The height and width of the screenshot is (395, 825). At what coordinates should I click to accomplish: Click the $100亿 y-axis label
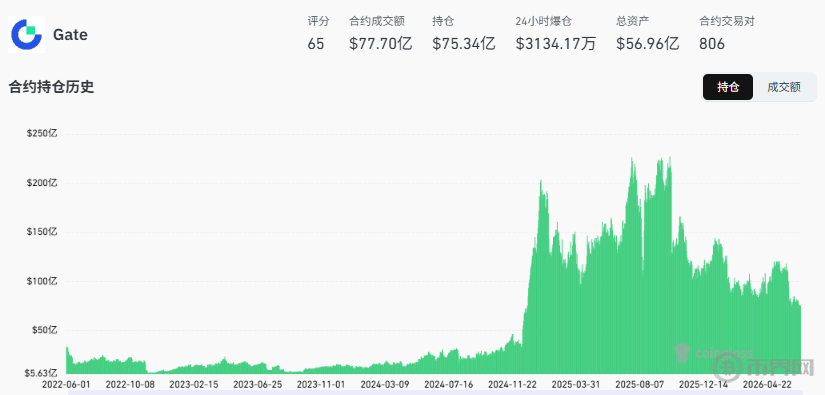click(42, 281)
